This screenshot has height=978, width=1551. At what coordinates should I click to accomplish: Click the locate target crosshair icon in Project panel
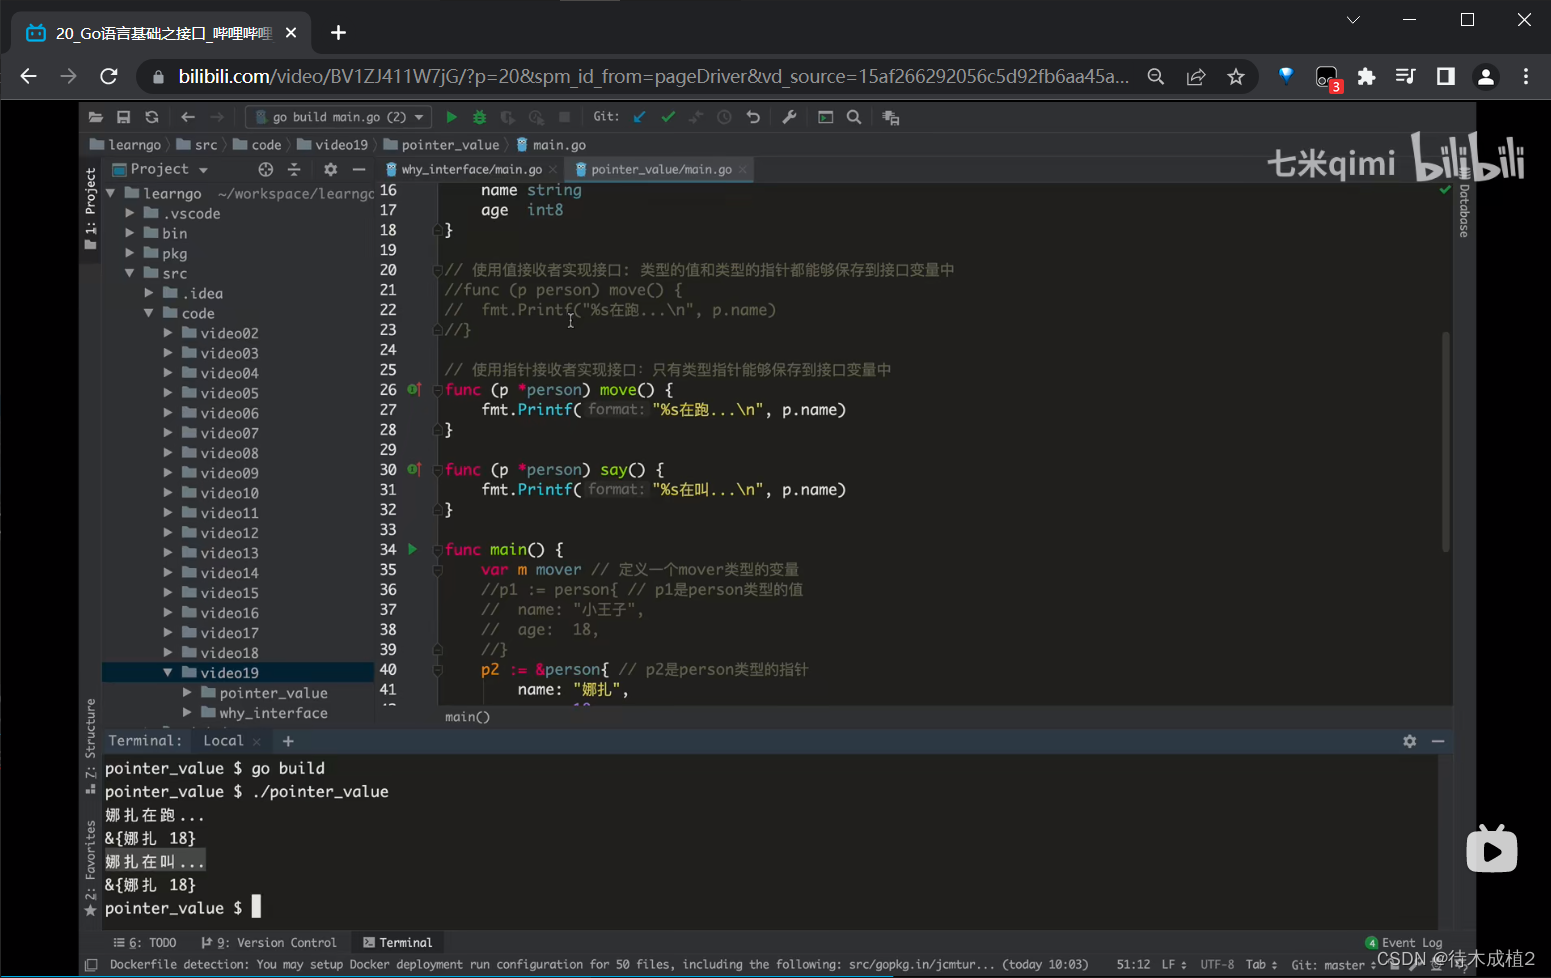point(265,169)
